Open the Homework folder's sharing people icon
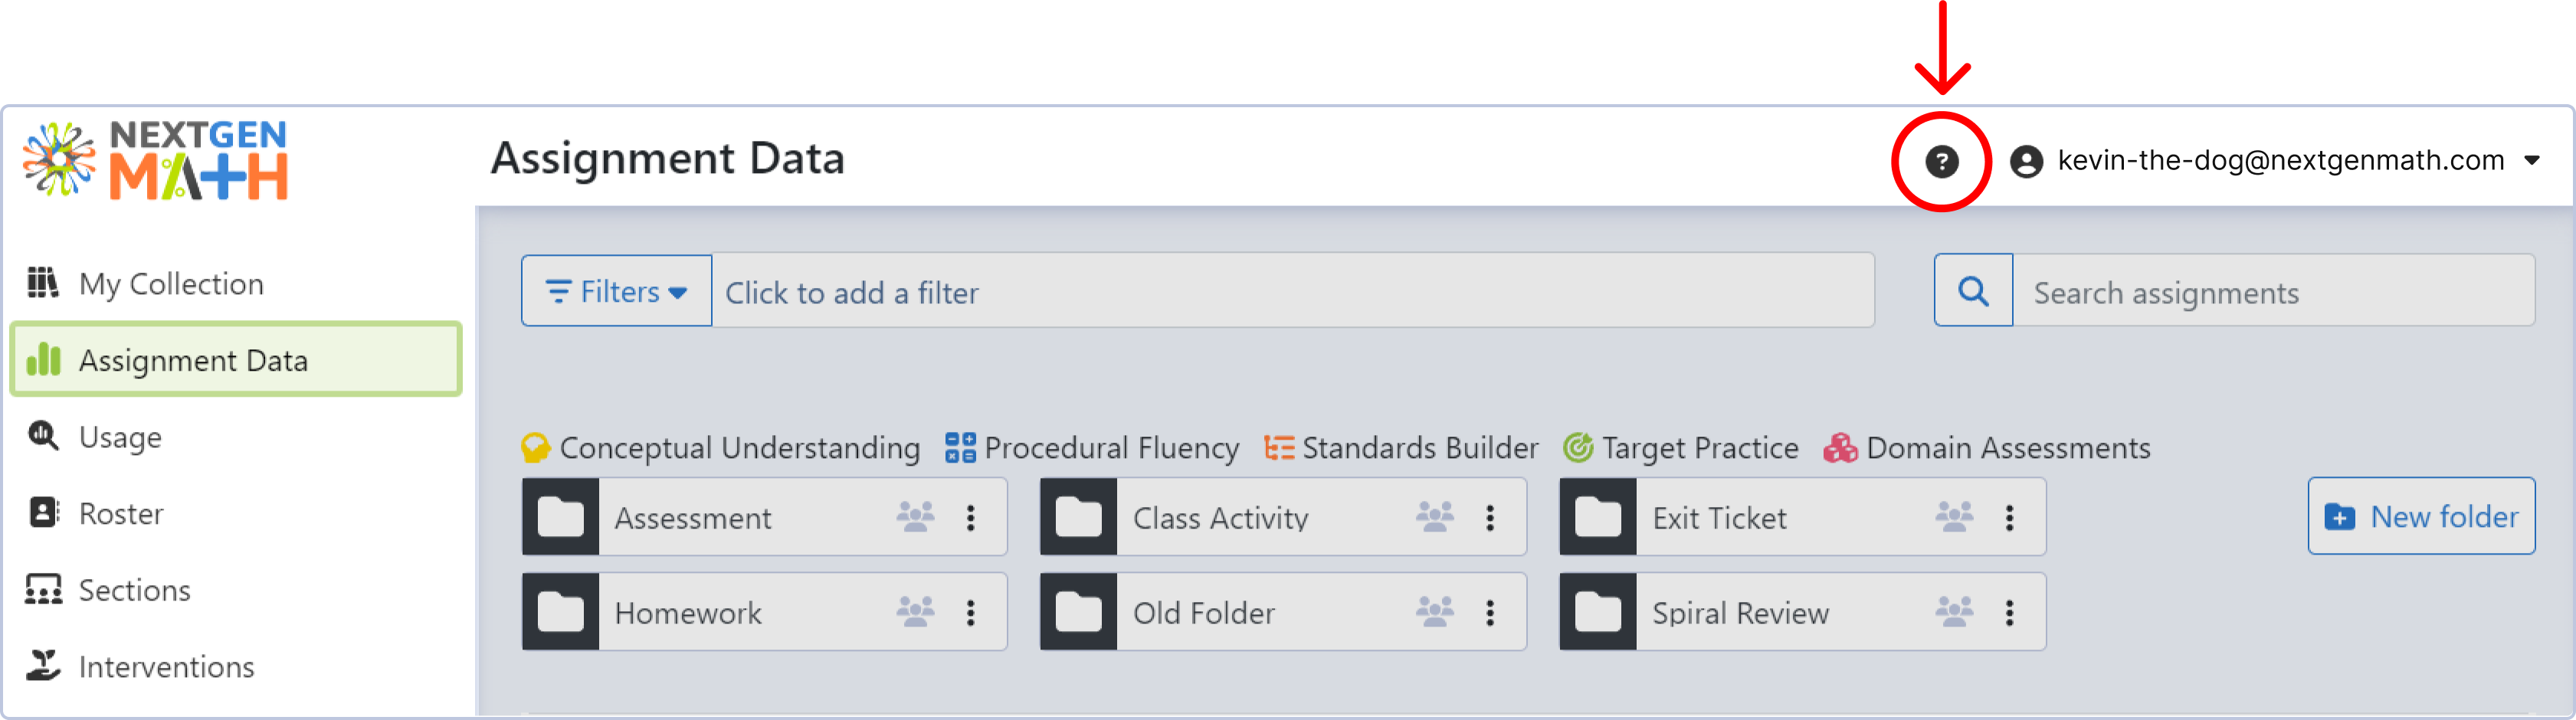 [915, 611]
